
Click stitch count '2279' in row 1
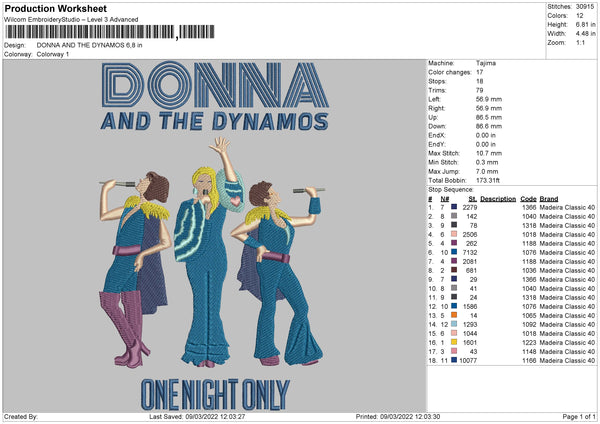click(x=470, y=207)
